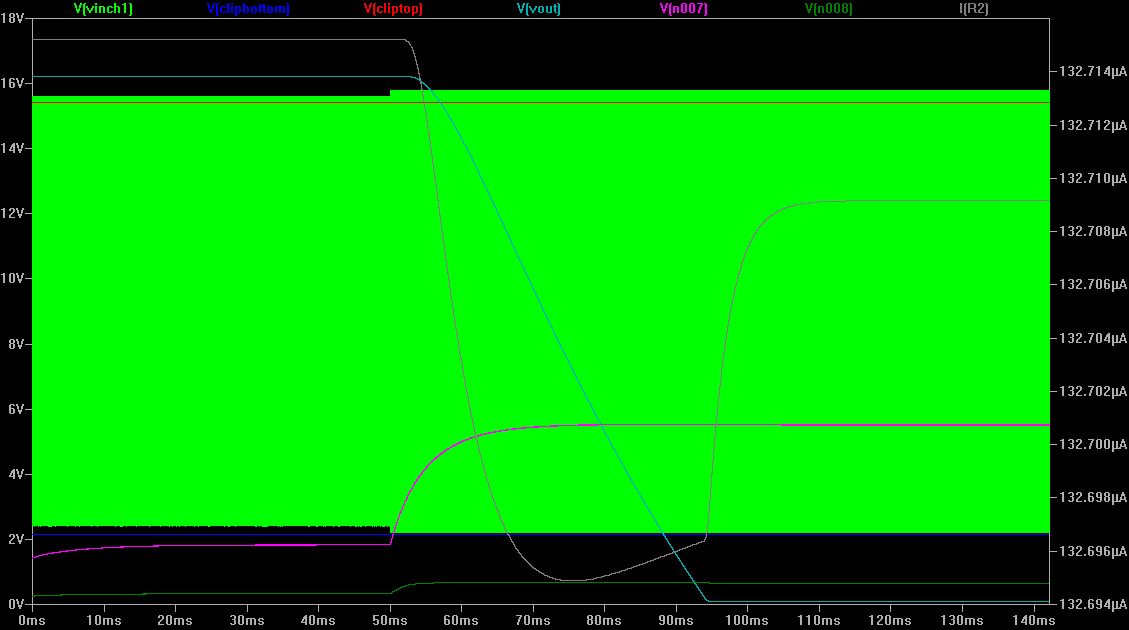The image size is (1129, 630).
Task: Click the 132.706µA right axis label
Action: point(1093,284)
